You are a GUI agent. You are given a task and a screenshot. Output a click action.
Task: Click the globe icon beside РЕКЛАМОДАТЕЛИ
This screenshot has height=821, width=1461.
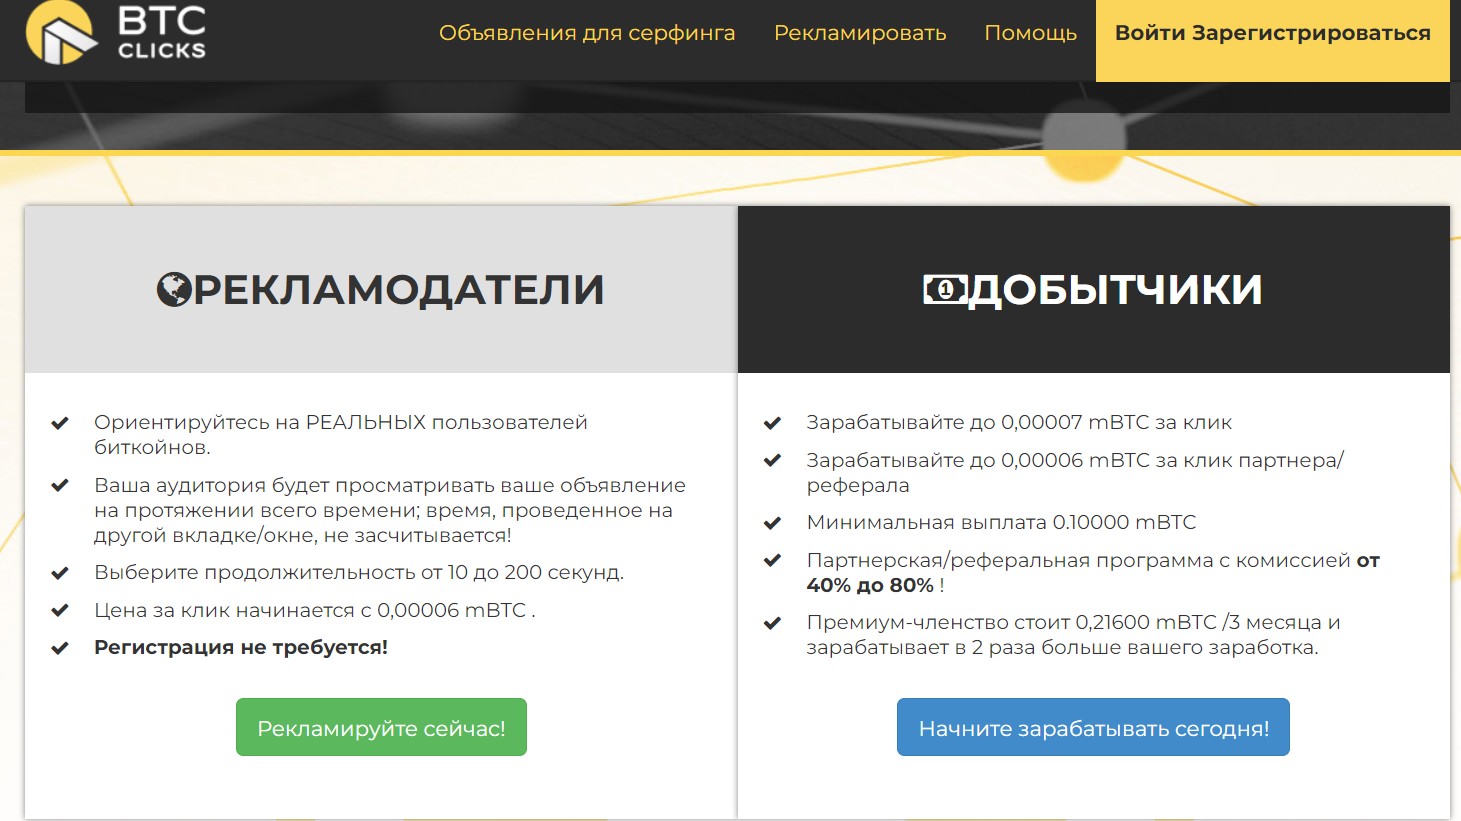(x=174, y=290)
